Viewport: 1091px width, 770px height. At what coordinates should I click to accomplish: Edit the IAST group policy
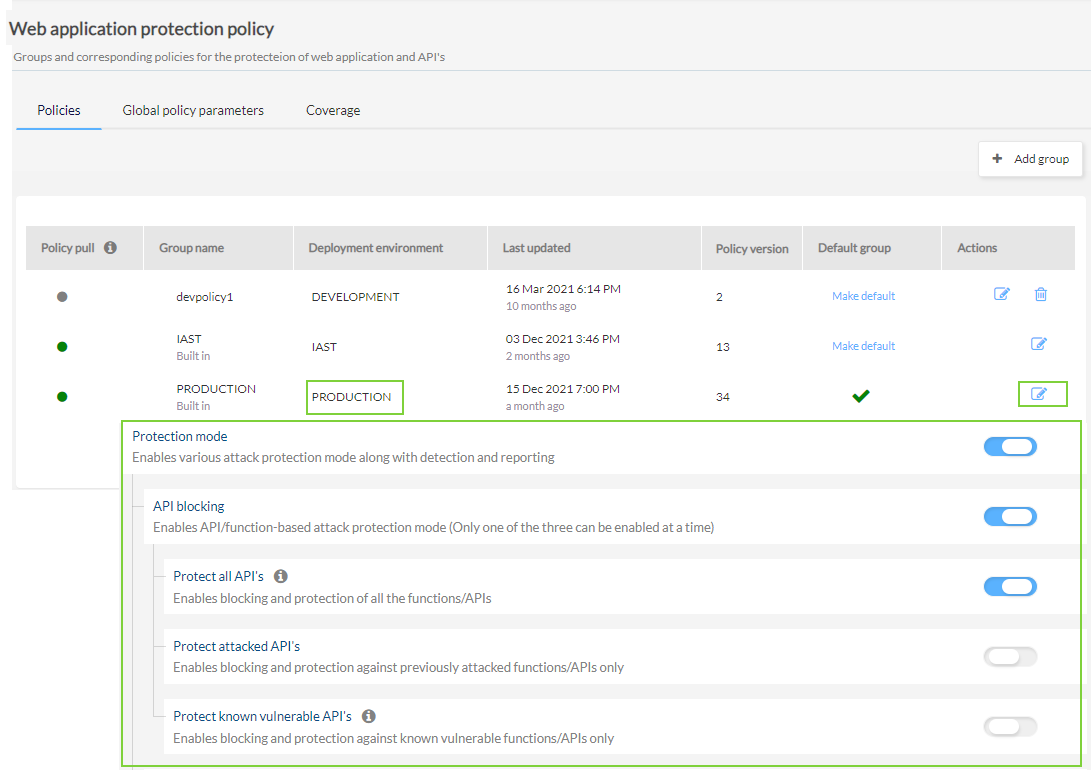[x=1039, y=344]
